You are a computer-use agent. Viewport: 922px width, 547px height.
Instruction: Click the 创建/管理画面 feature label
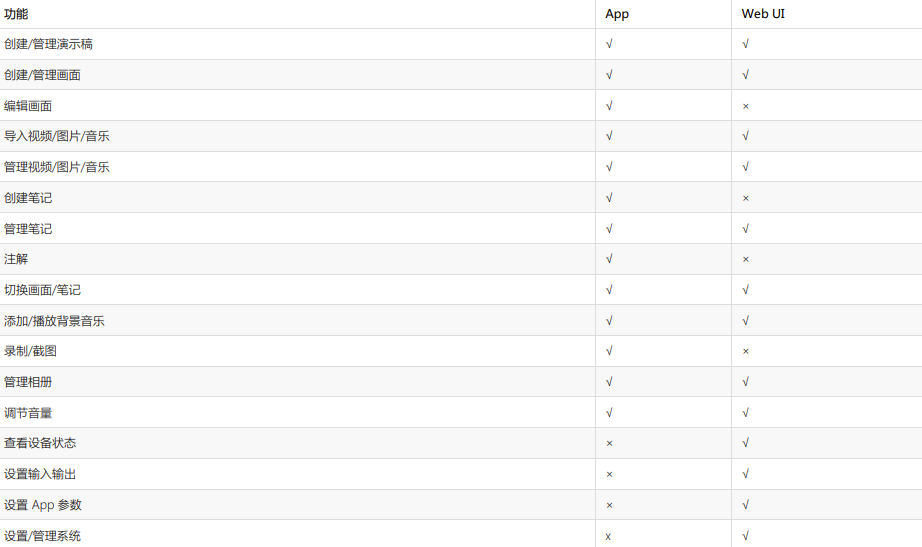pos(42,75)
